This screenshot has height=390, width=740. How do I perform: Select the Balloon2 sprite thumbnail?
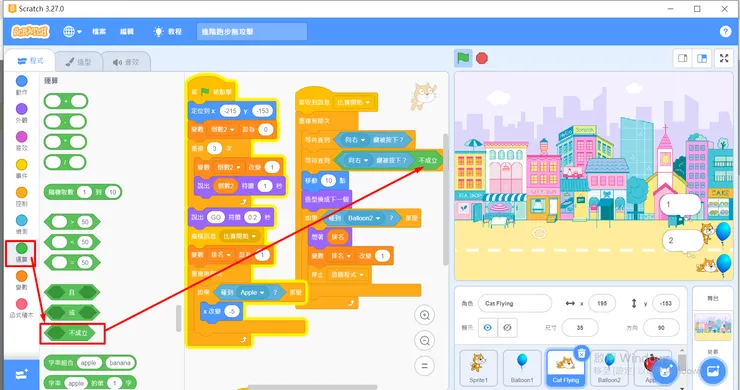[609, 367]
